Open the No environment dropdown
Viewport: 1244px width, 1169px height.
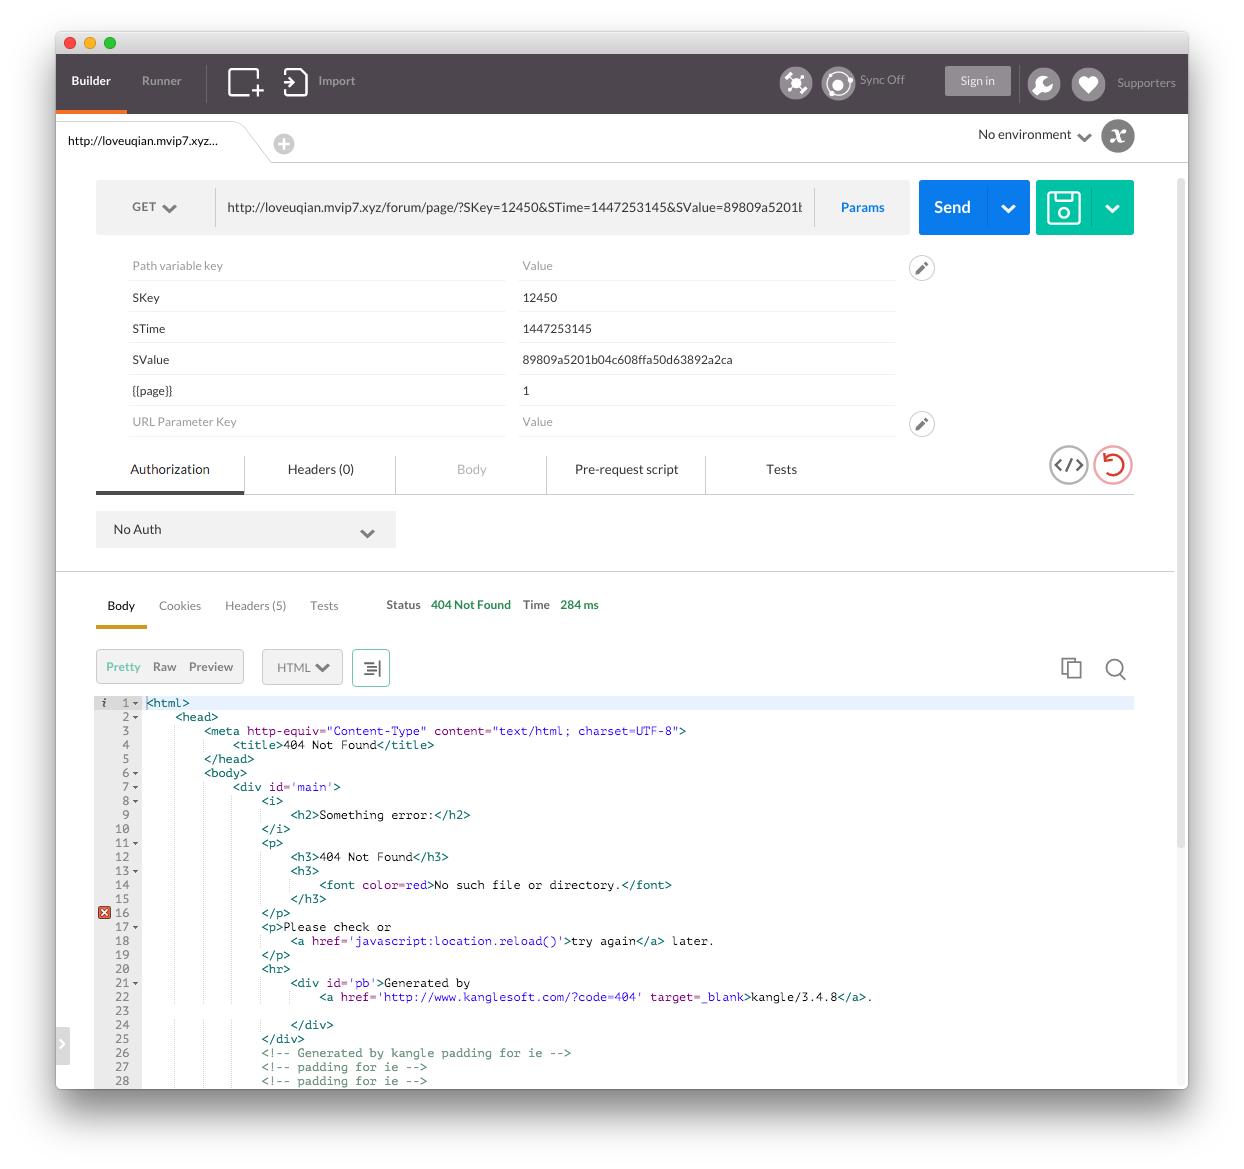[x=1035, y=135]
